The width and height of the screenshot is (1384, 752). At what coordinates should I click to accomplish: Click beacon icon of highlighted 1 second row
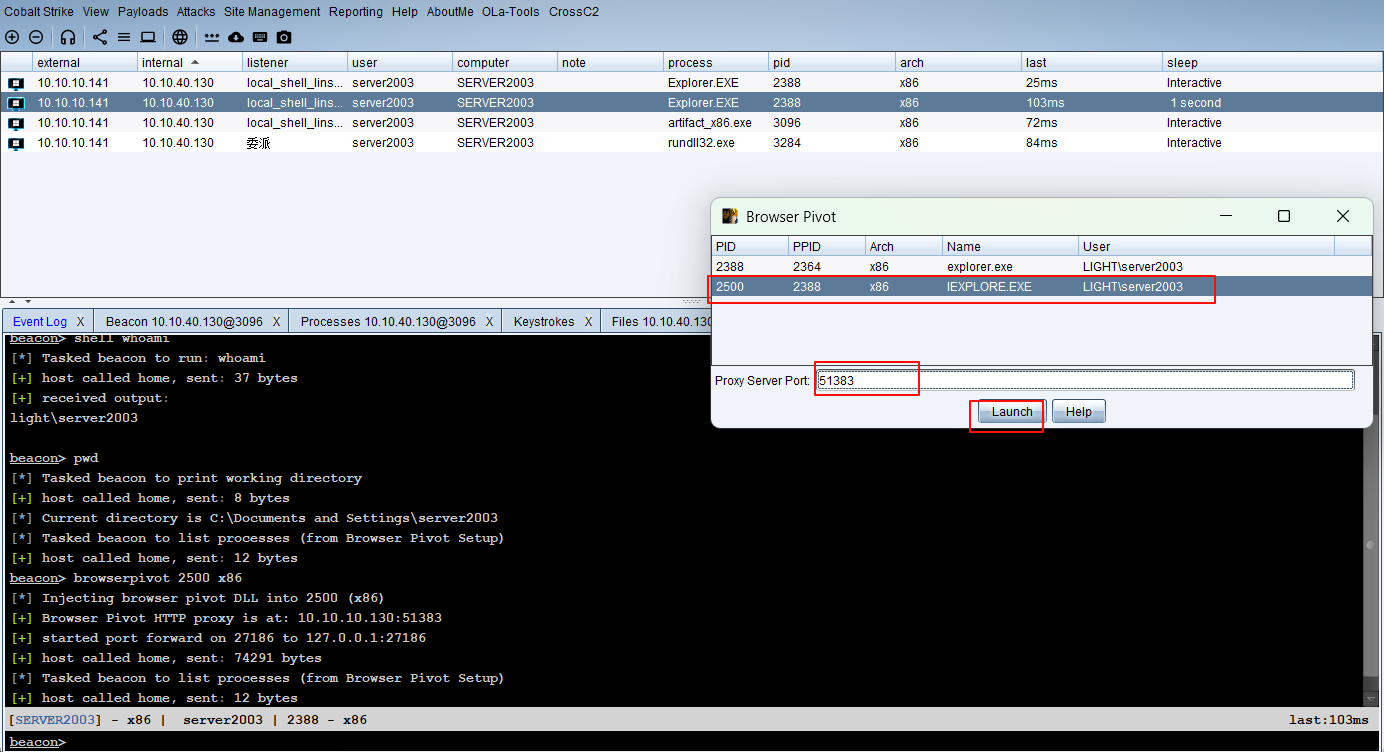pos(16,103)
